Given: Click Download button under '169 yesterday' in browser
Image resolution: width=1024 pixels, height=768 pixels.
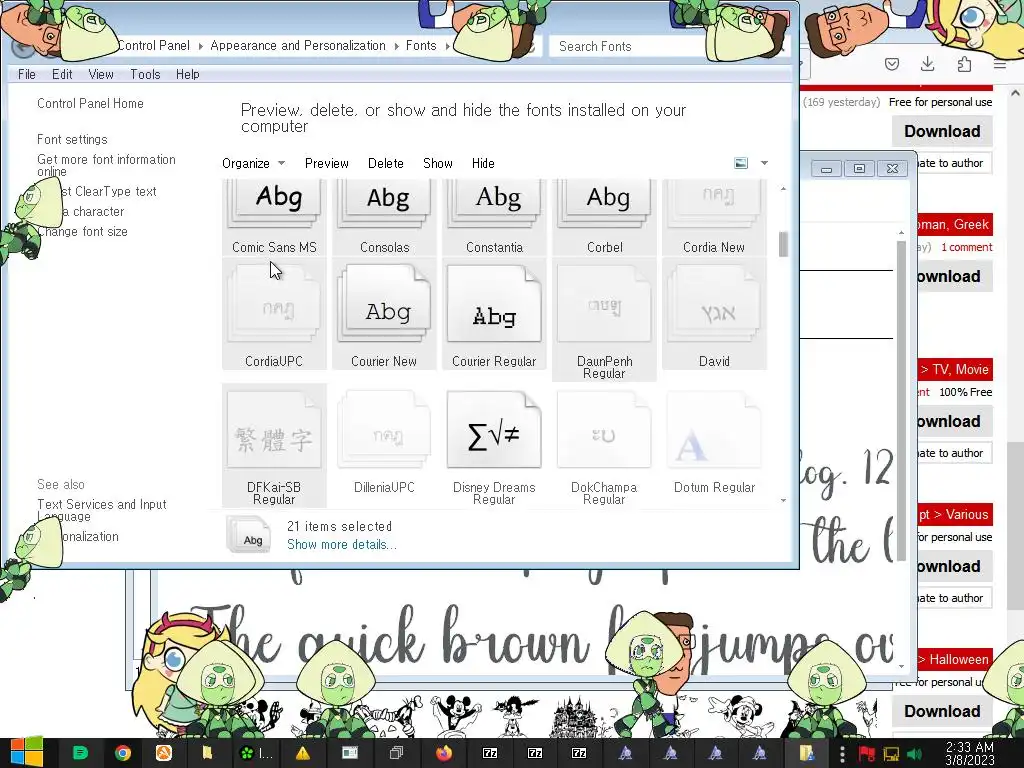Looking at the screenshot, I should pos(942,131).
